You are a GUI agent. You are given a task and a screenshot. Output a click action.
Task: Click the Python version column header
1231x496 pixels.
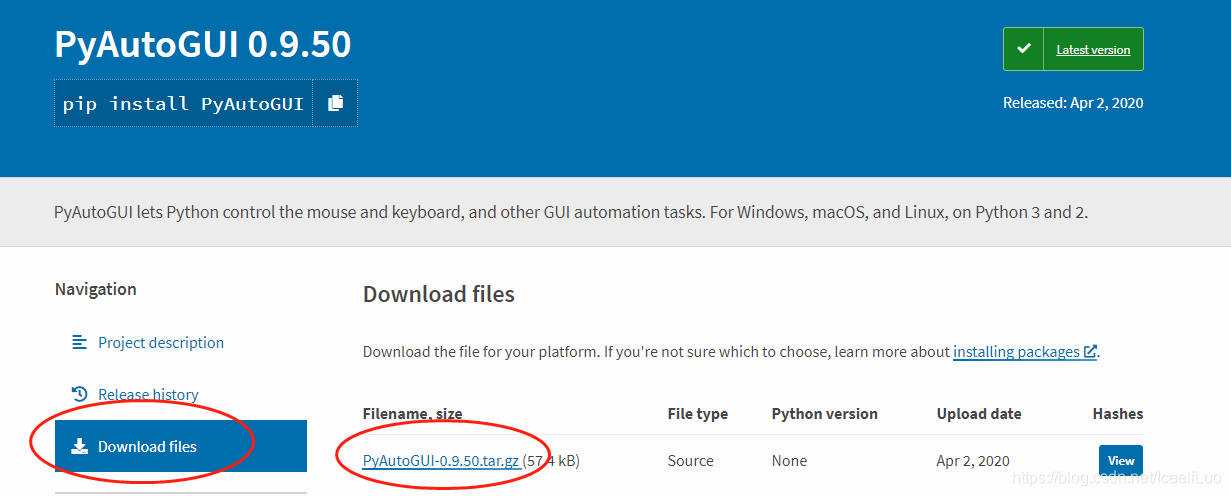point(825,414)
